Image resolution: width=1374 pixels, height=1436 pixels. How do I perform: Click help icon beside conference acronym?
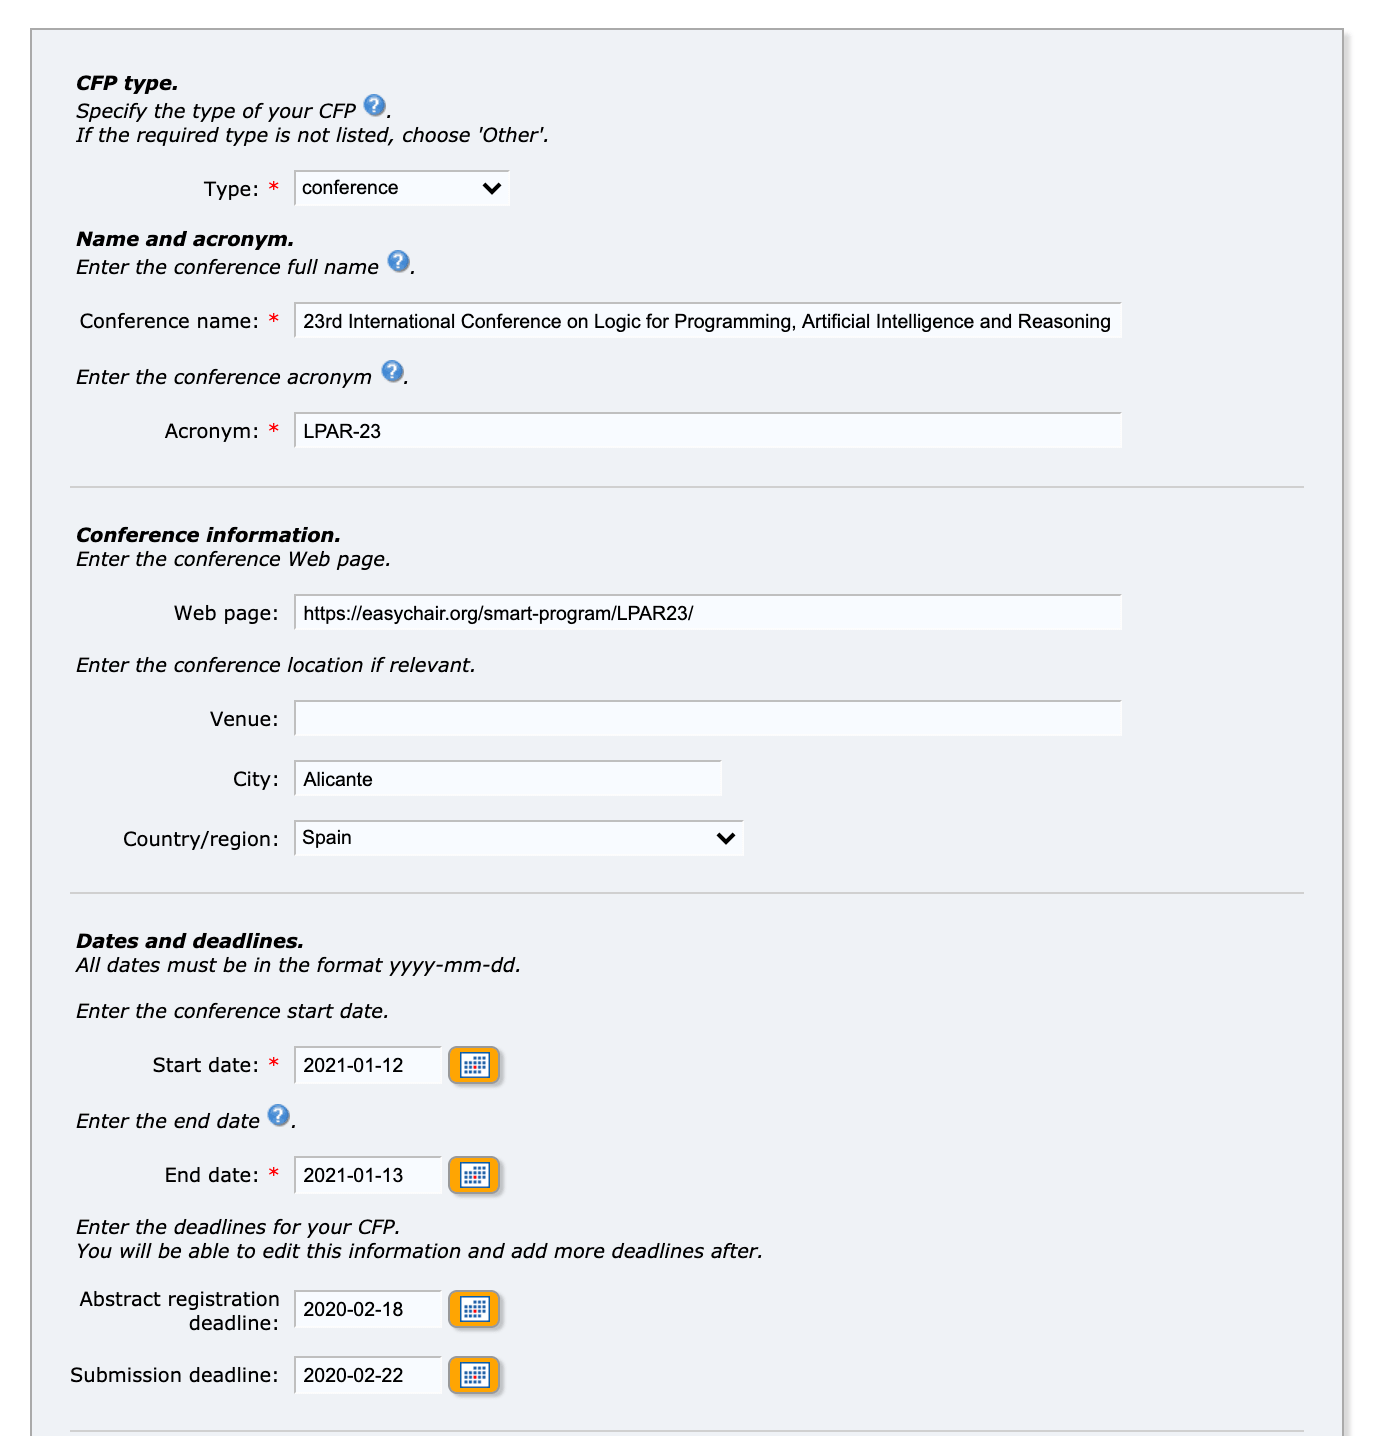[392, 371]
